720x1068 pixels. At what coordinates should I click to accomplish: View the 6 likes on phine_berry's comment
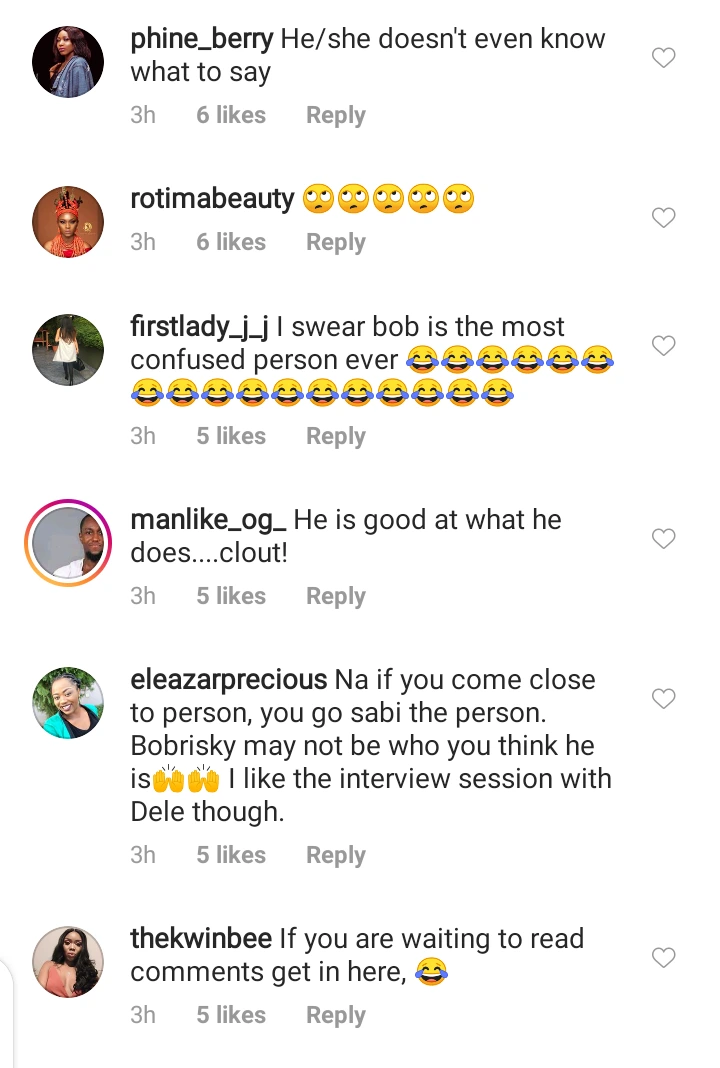[231, 115]
